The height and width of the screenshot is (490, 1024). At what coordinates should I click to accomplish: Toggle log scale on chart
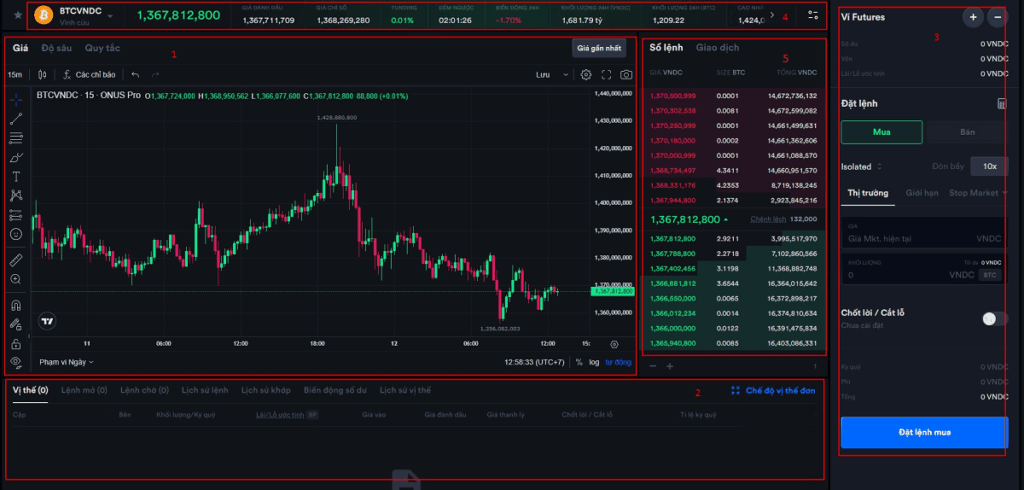click(594, 362)
